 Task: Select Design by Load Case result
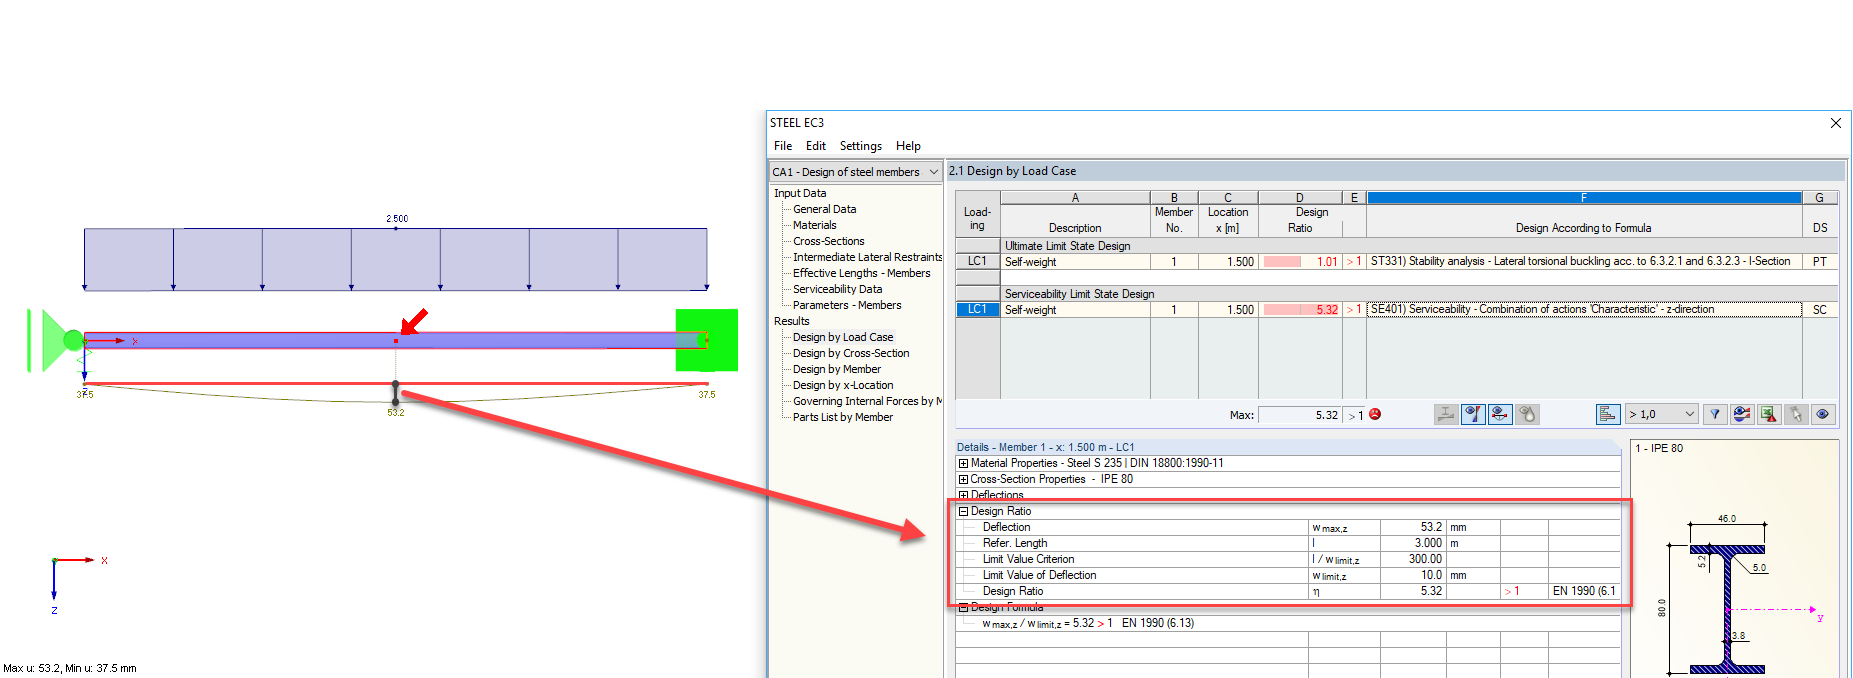(x=843, y=337)
